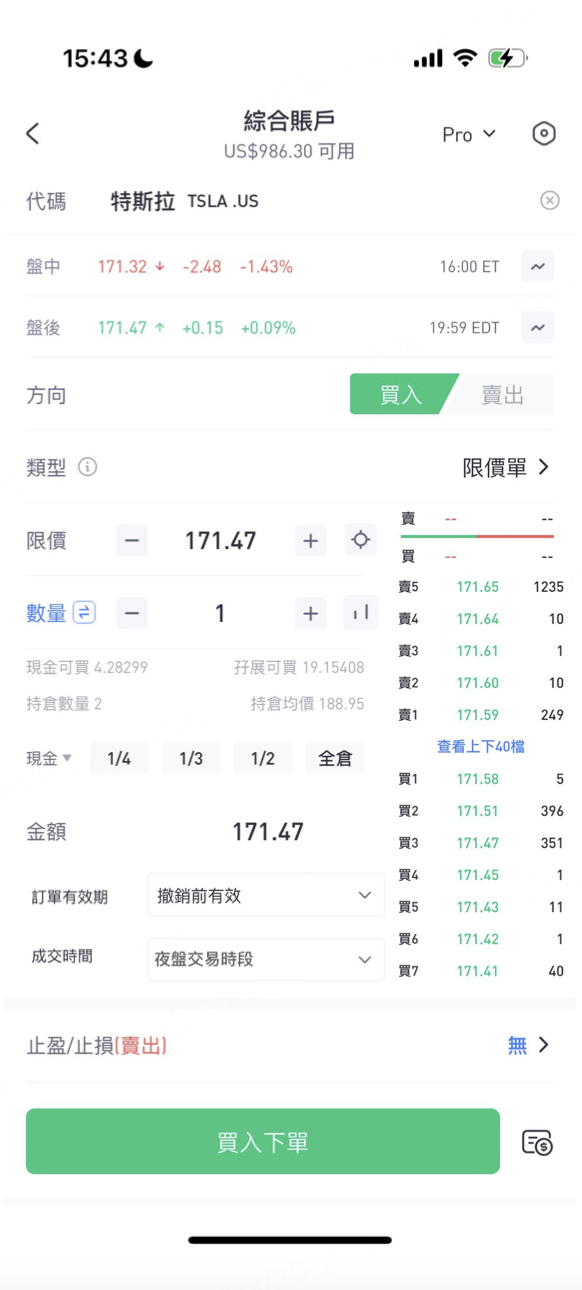Tap the back arrow icon
Viewport: 582px width, 1290px height.
pyautogui.click(x=33, y=133)
